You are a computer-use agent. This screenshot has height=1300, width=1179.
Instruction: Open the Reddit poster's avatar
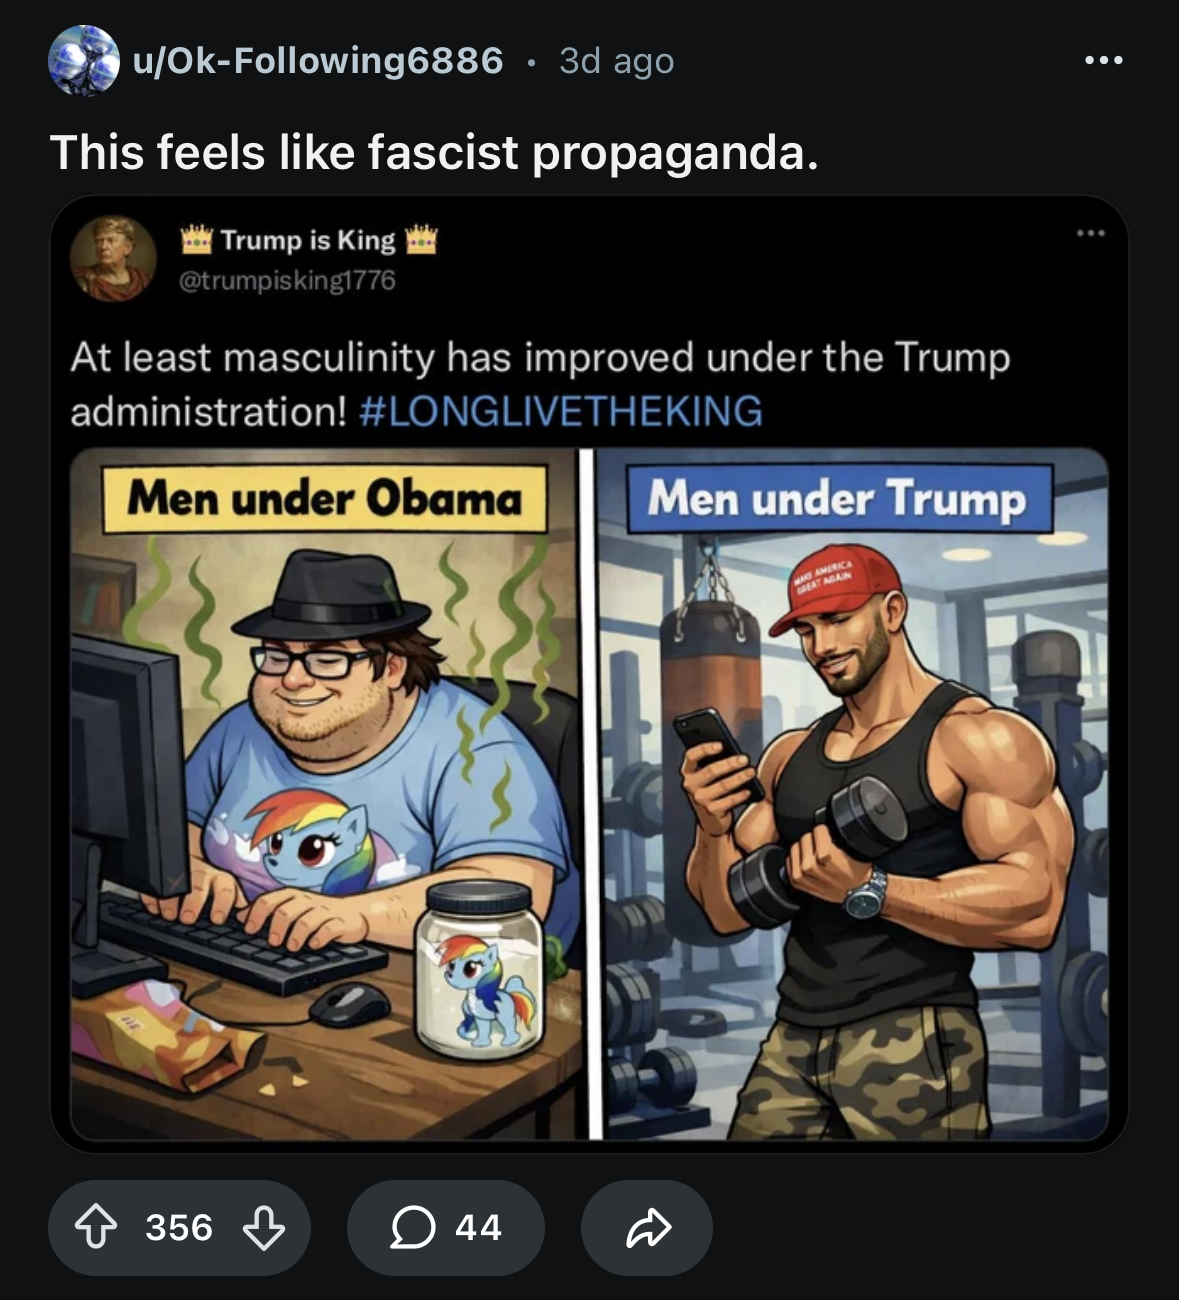coord(84,61)
